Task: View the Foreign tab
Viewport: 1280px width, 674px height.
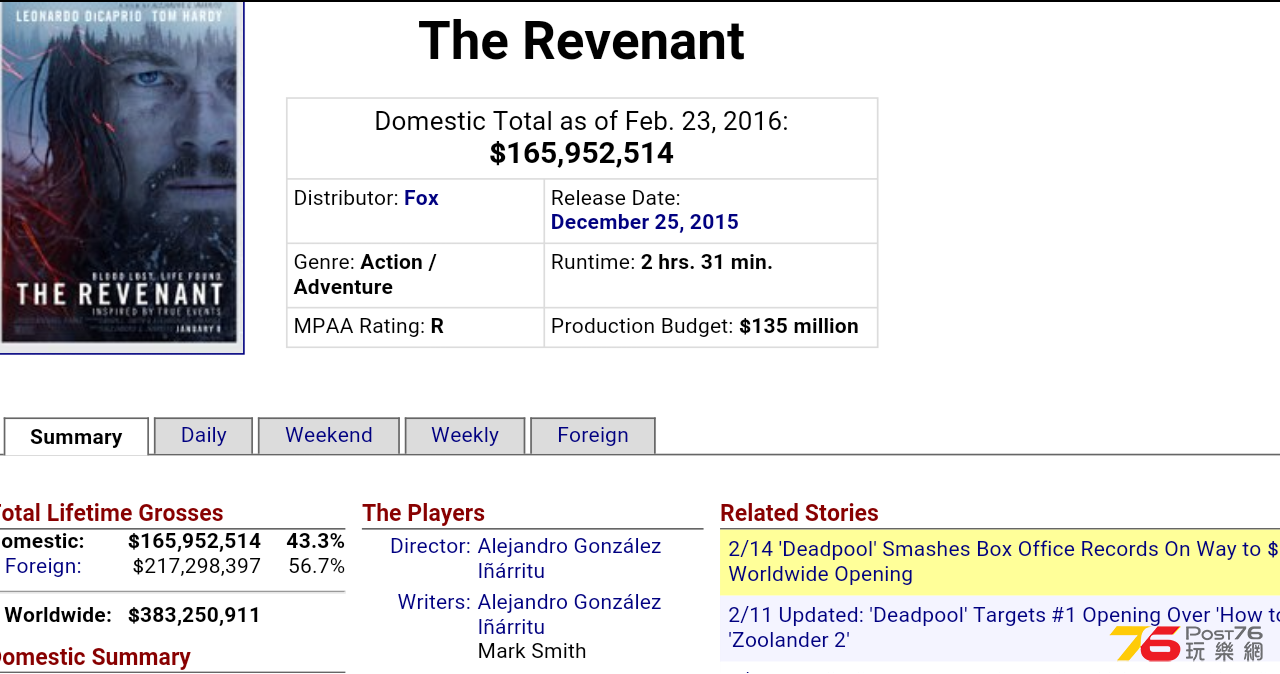Action: coord(593,435)
